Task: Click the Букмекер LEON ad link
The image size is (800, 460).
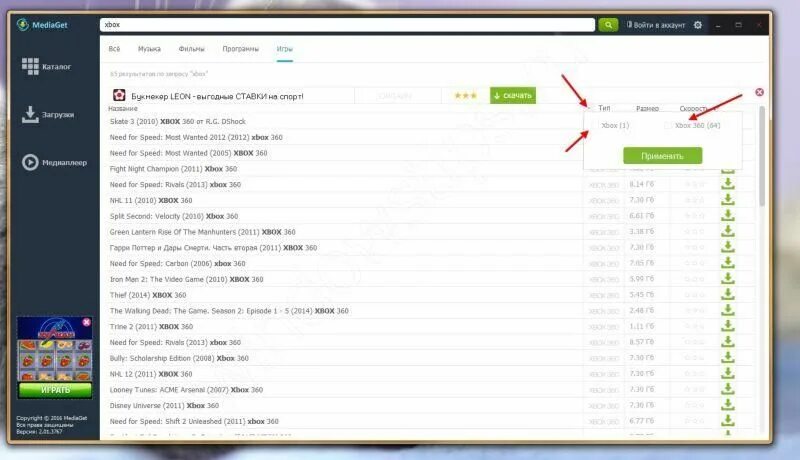Action: pos(217,96)
